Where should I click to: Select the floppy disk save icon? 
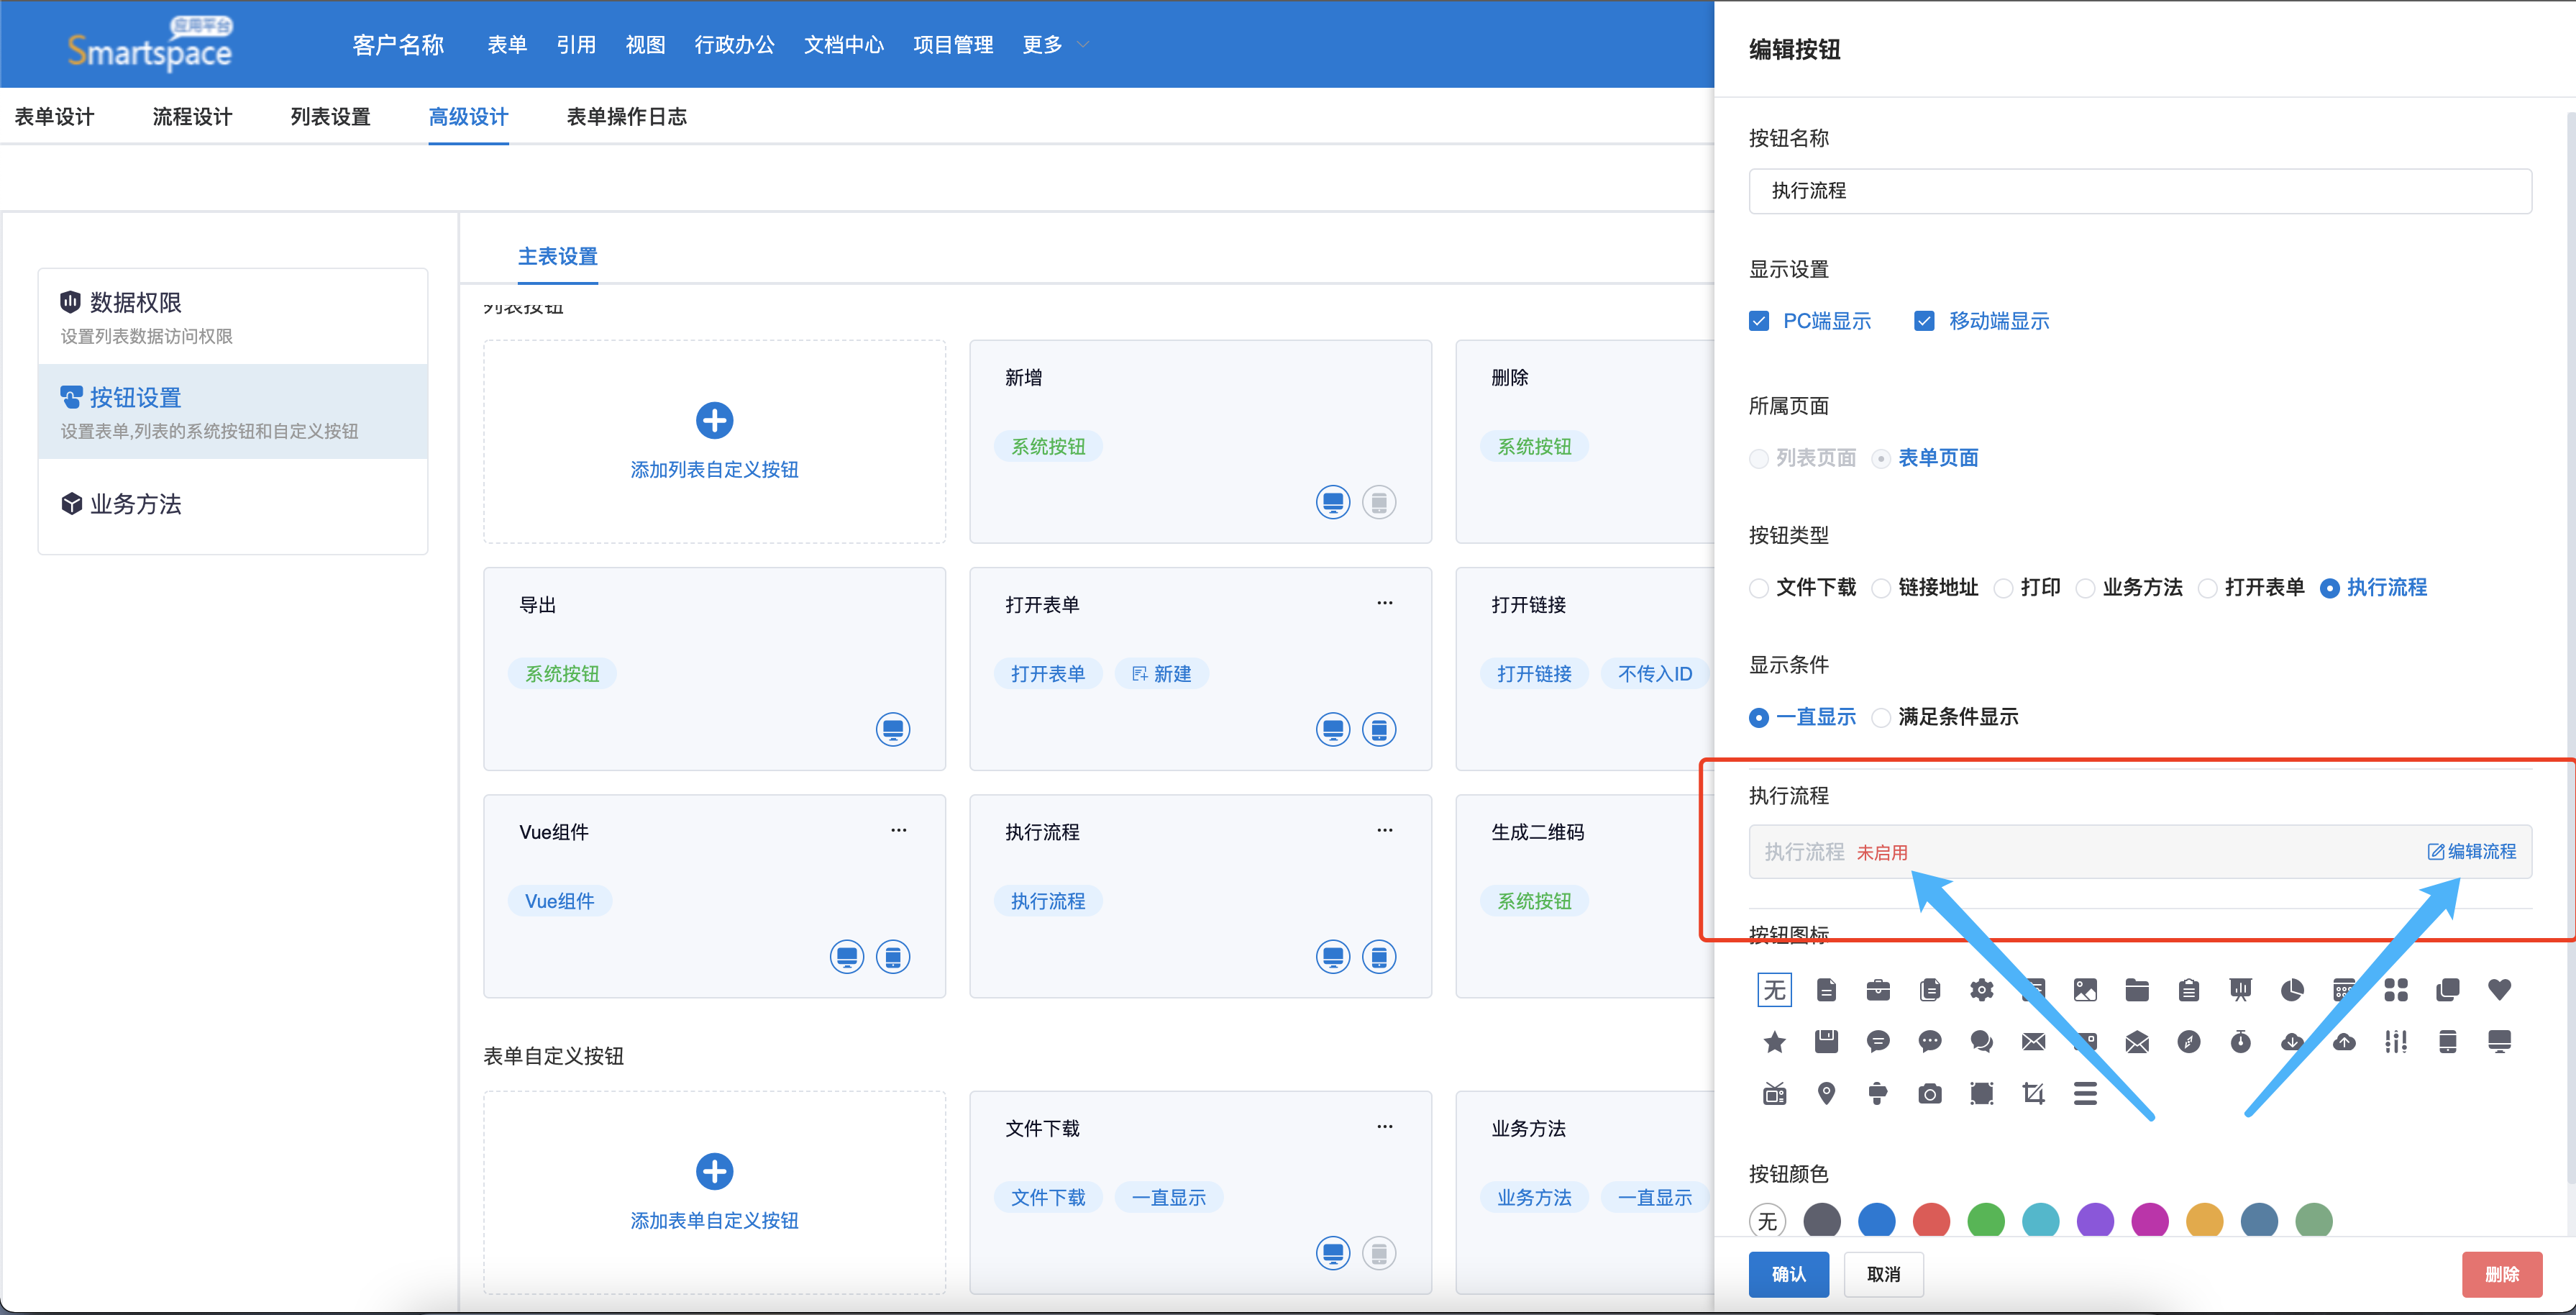click(1826, 1042)
